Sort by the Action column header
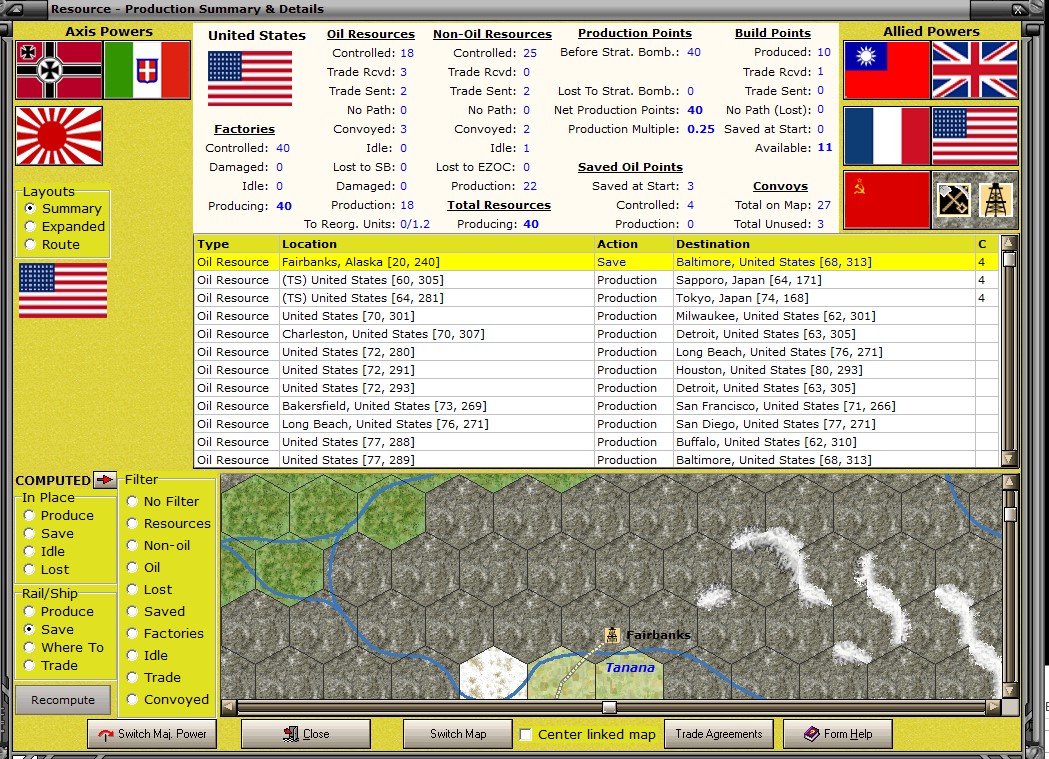 [634, 244]
